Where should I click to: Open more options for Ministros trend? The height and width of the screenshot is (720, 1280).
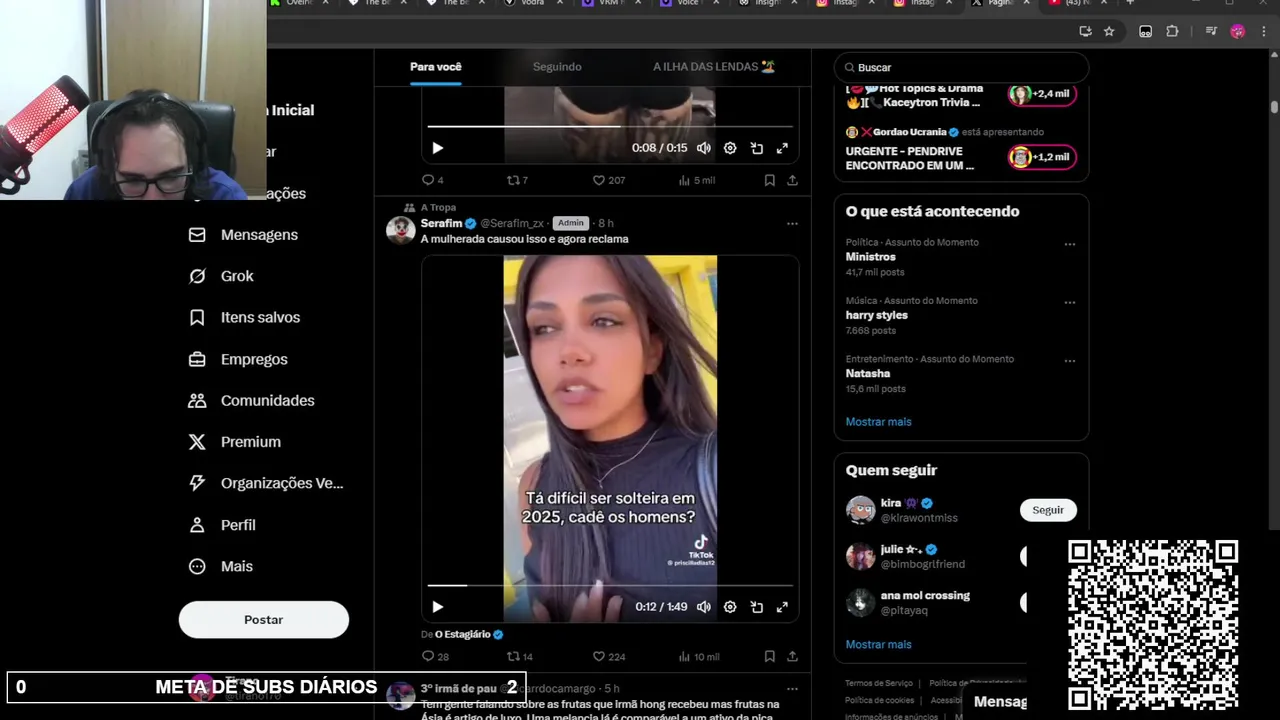[x=1069, y=244]
